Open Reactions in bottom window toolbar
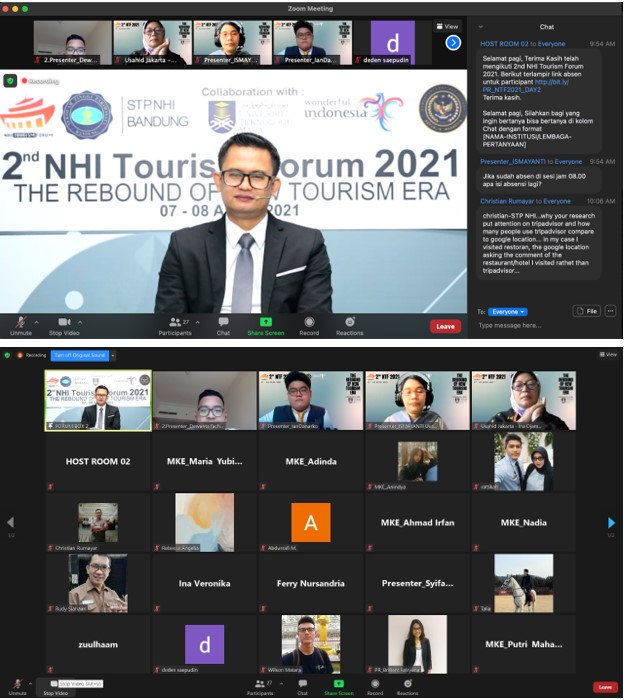 (x=408, y=688)
